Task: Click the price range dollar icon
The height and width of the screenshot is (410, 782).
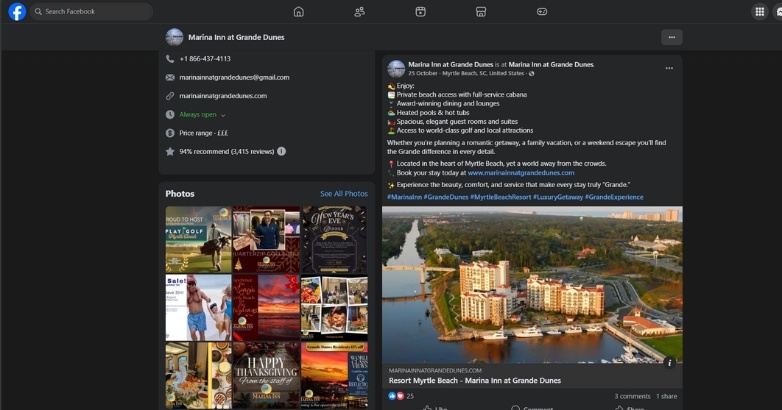Action: click(x=170, y=133)
